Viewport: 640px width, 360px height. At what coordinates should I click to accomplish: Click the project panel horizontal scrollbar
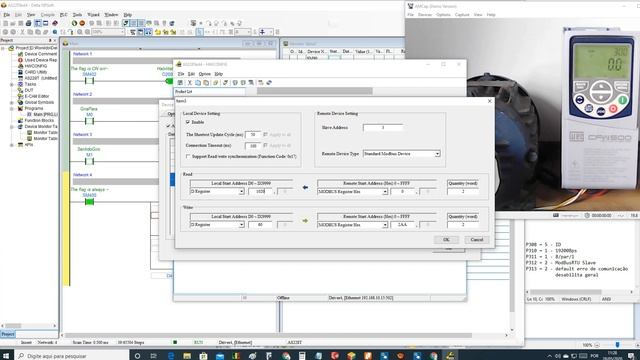point(29,326)
